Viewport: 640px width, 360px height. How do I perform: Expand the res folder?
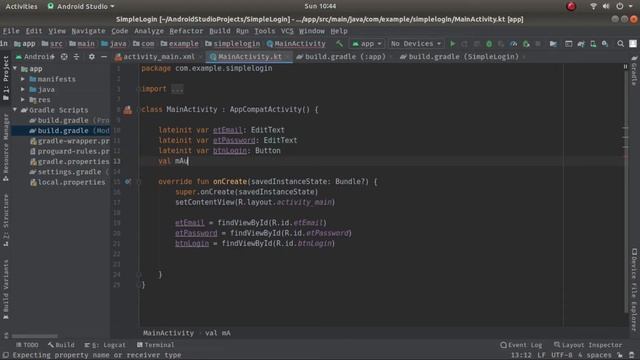click(23, 100)
